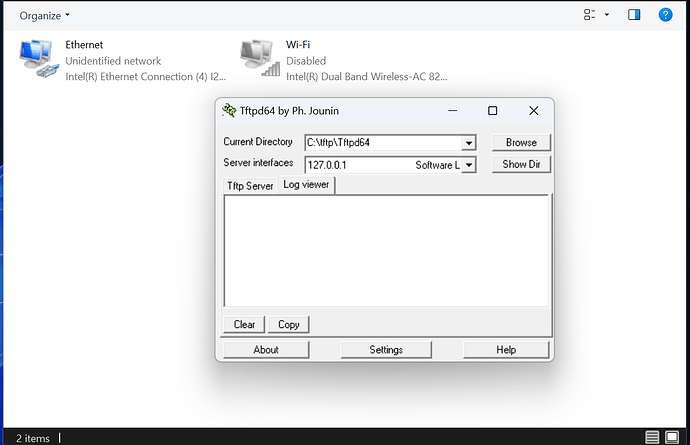Click the Tftpd64 title bar app icon
690x445 pixels.
(x=229, y=110)
